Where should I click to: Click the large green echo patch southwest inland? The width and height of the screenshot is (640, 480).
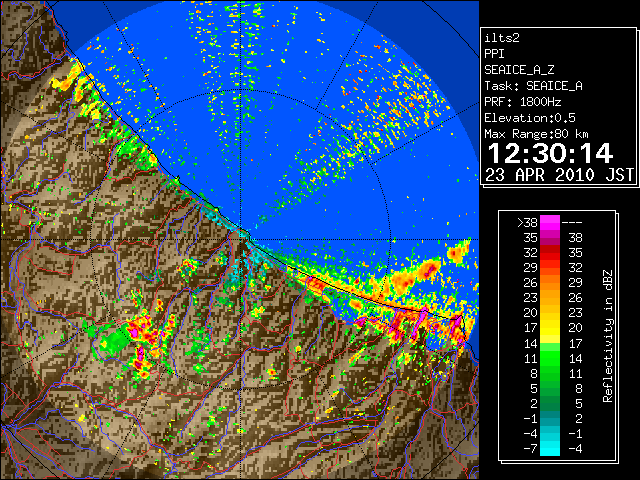pos(116,342)
